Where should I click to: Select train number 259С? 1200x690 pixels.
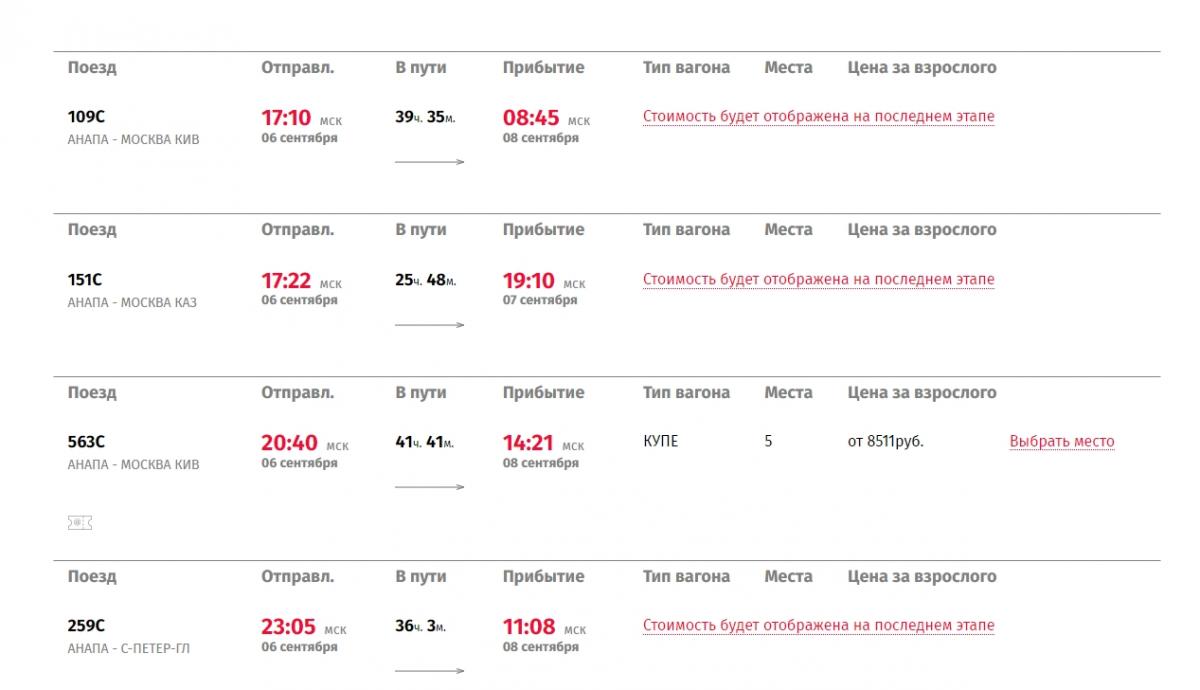(x=86, y=626)
